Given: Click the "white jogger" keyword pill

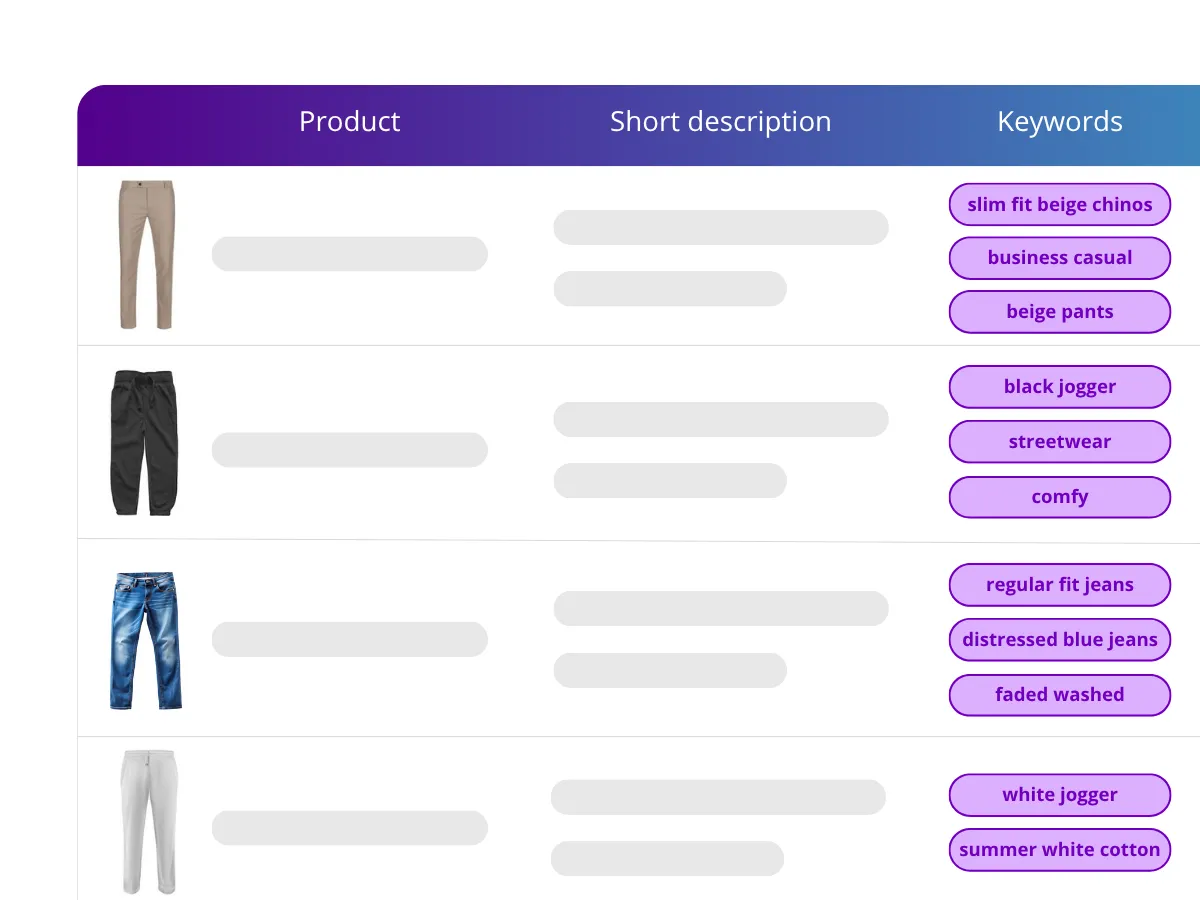Looking at the screenshot, I should [x=1059, y=795].
